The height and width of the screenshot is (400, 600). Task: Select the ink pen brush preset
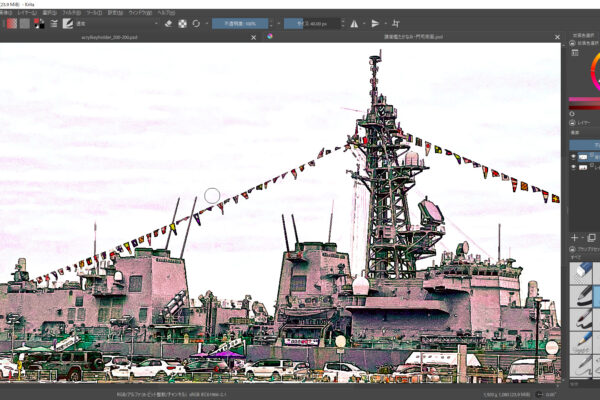point(581,296)
